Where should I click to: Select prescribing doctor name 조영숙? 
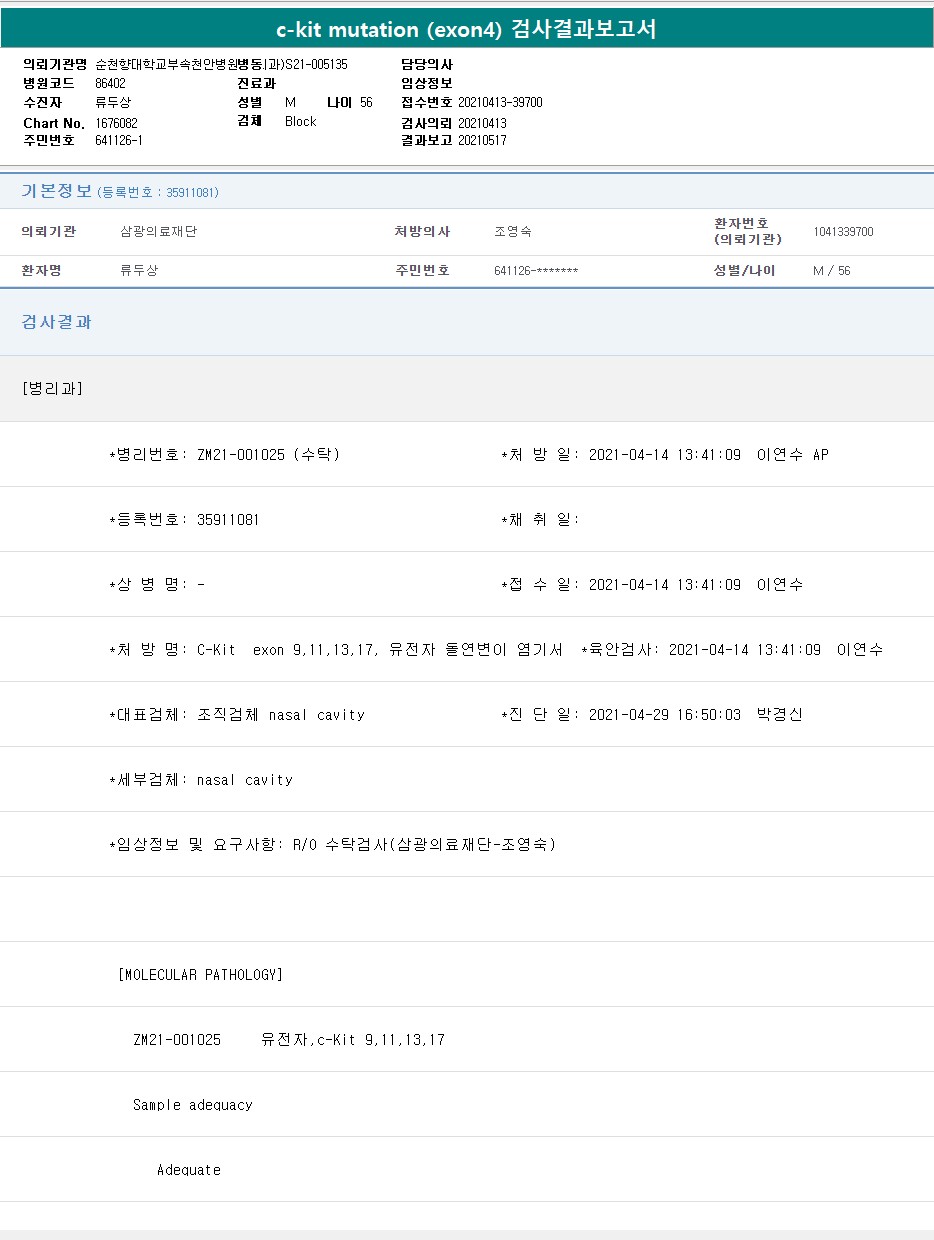click(513, 232)
